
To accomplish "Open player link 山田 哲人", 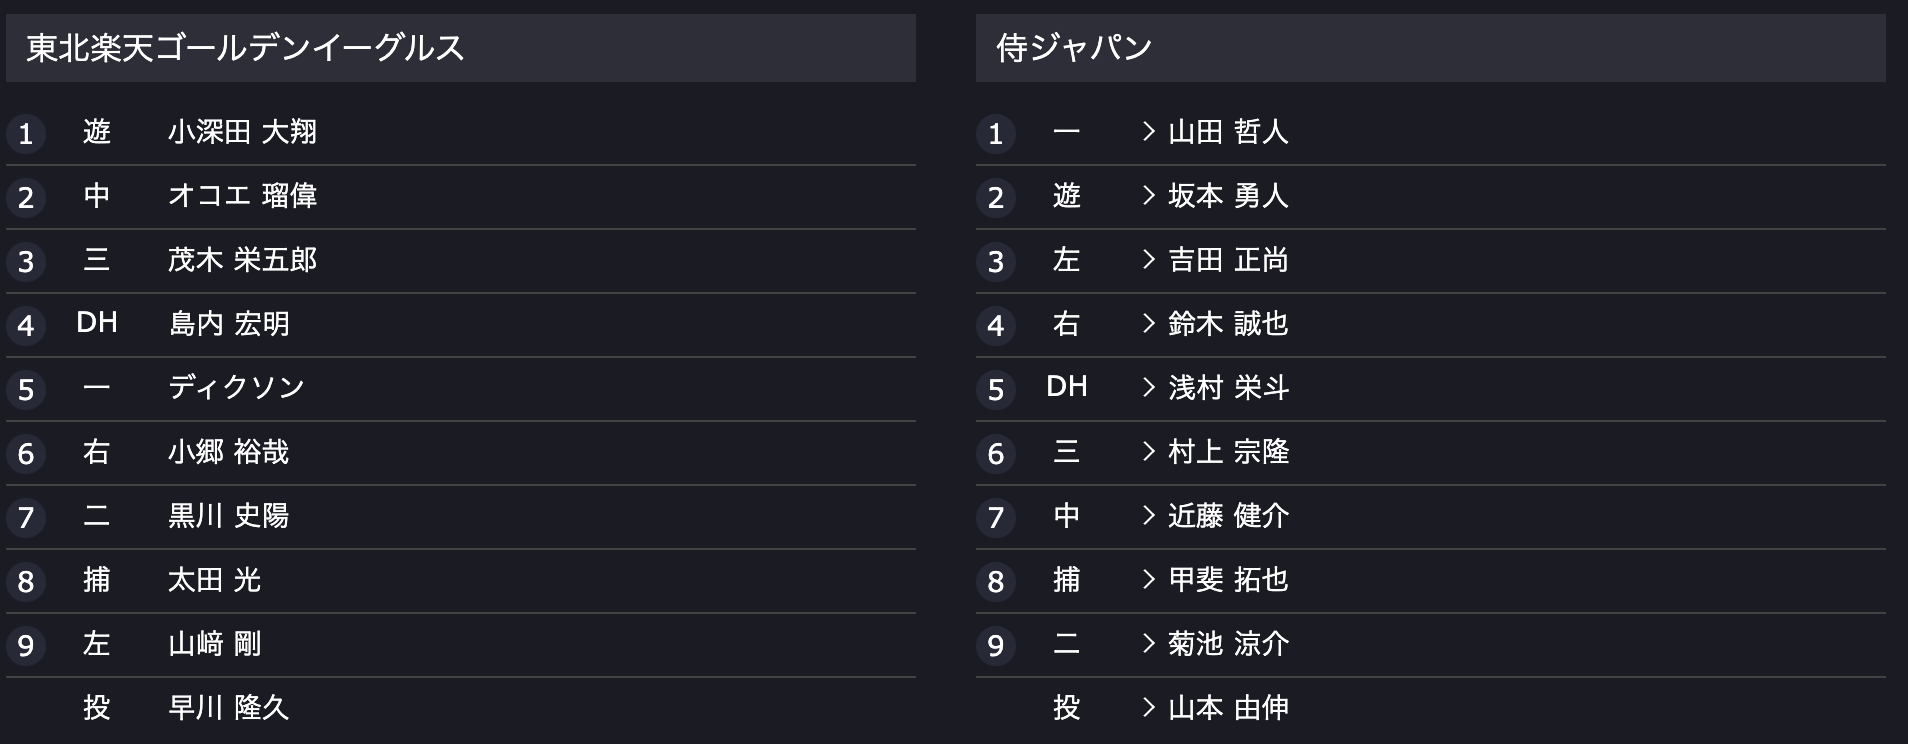I will [x=1228, y=132].
